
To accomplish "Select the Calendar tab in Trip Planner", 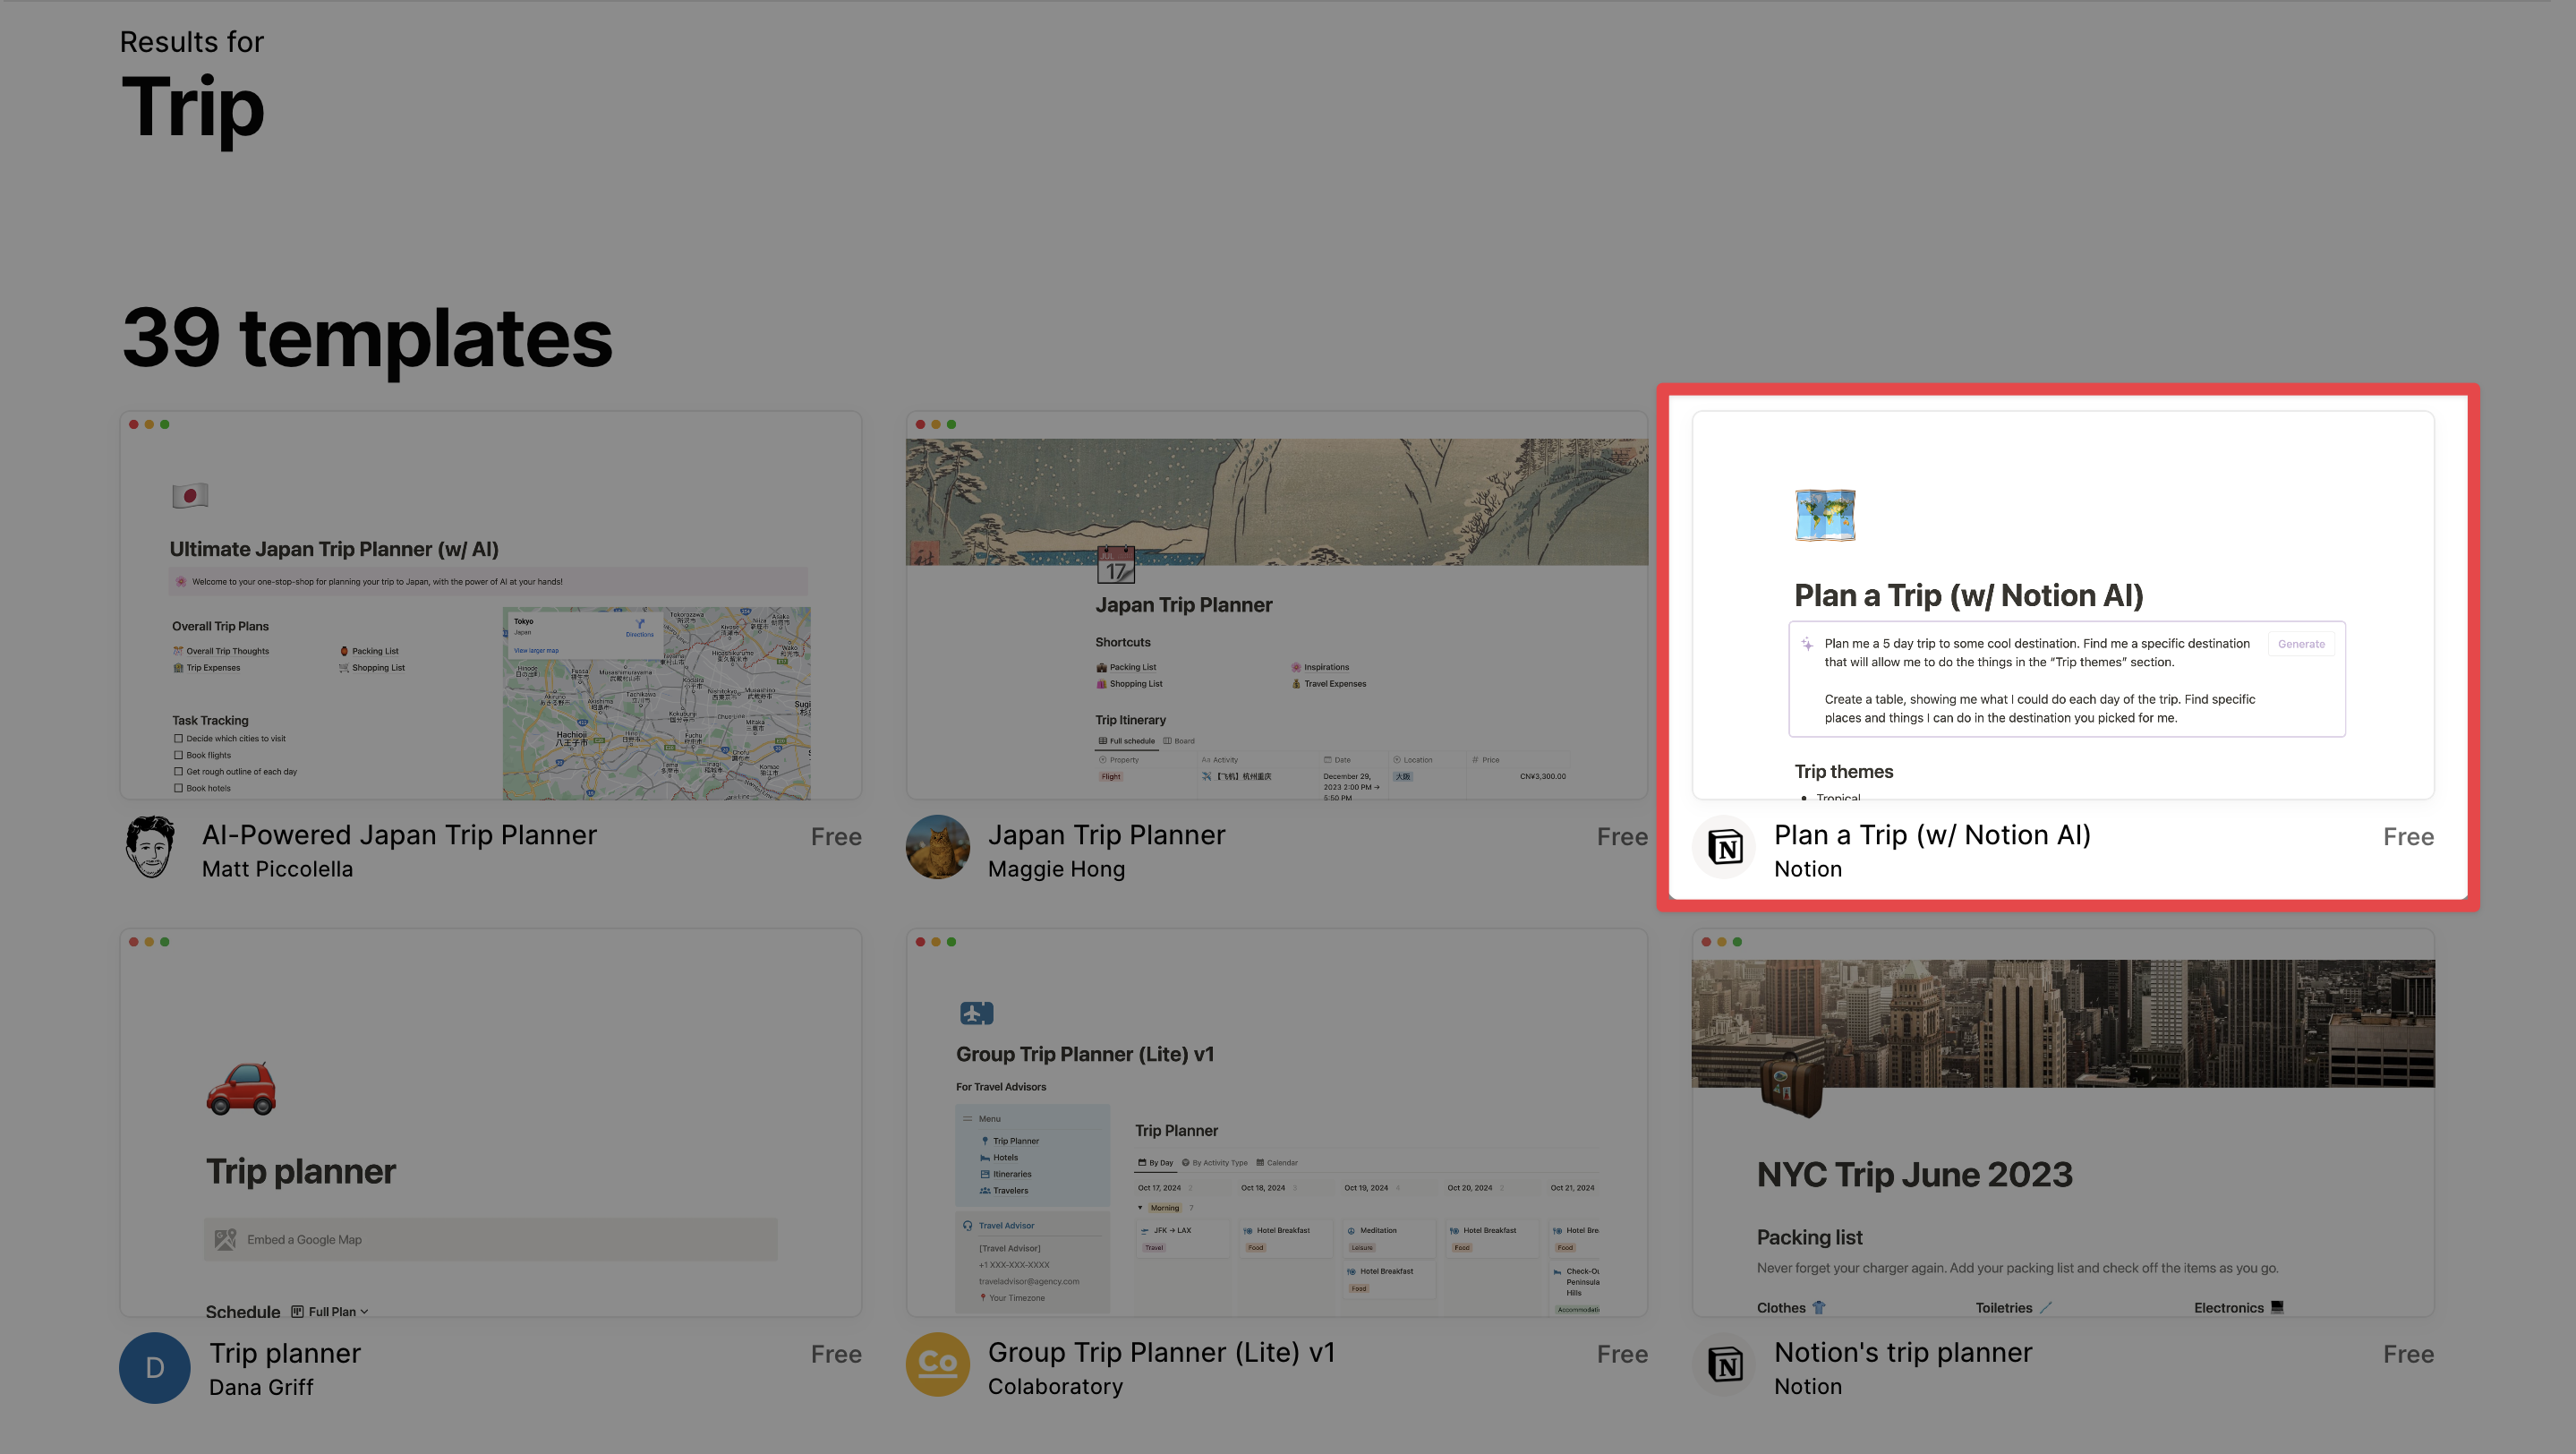I will (x=1277, y=1163).
